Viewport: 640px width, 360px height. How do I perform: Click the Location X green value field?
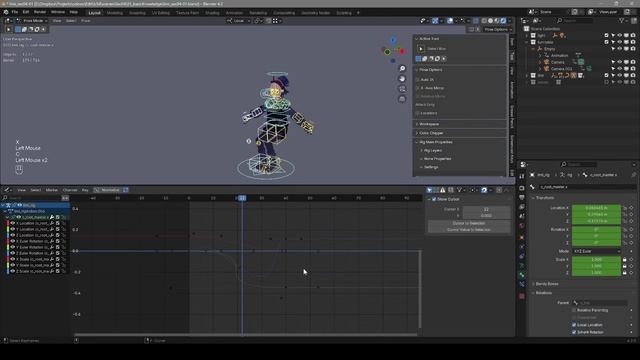596,208
